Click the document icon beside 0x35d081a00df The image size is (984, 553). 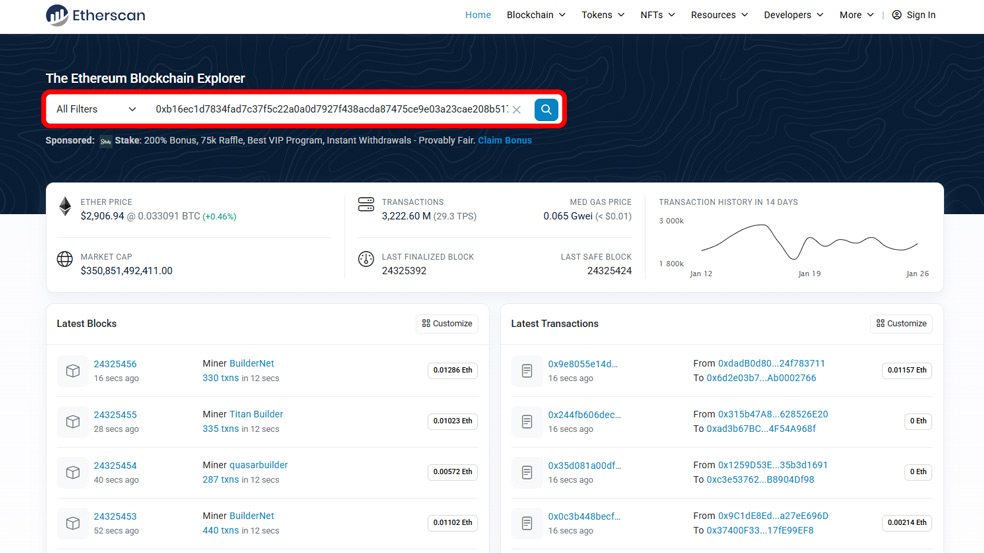click(527, 472)
